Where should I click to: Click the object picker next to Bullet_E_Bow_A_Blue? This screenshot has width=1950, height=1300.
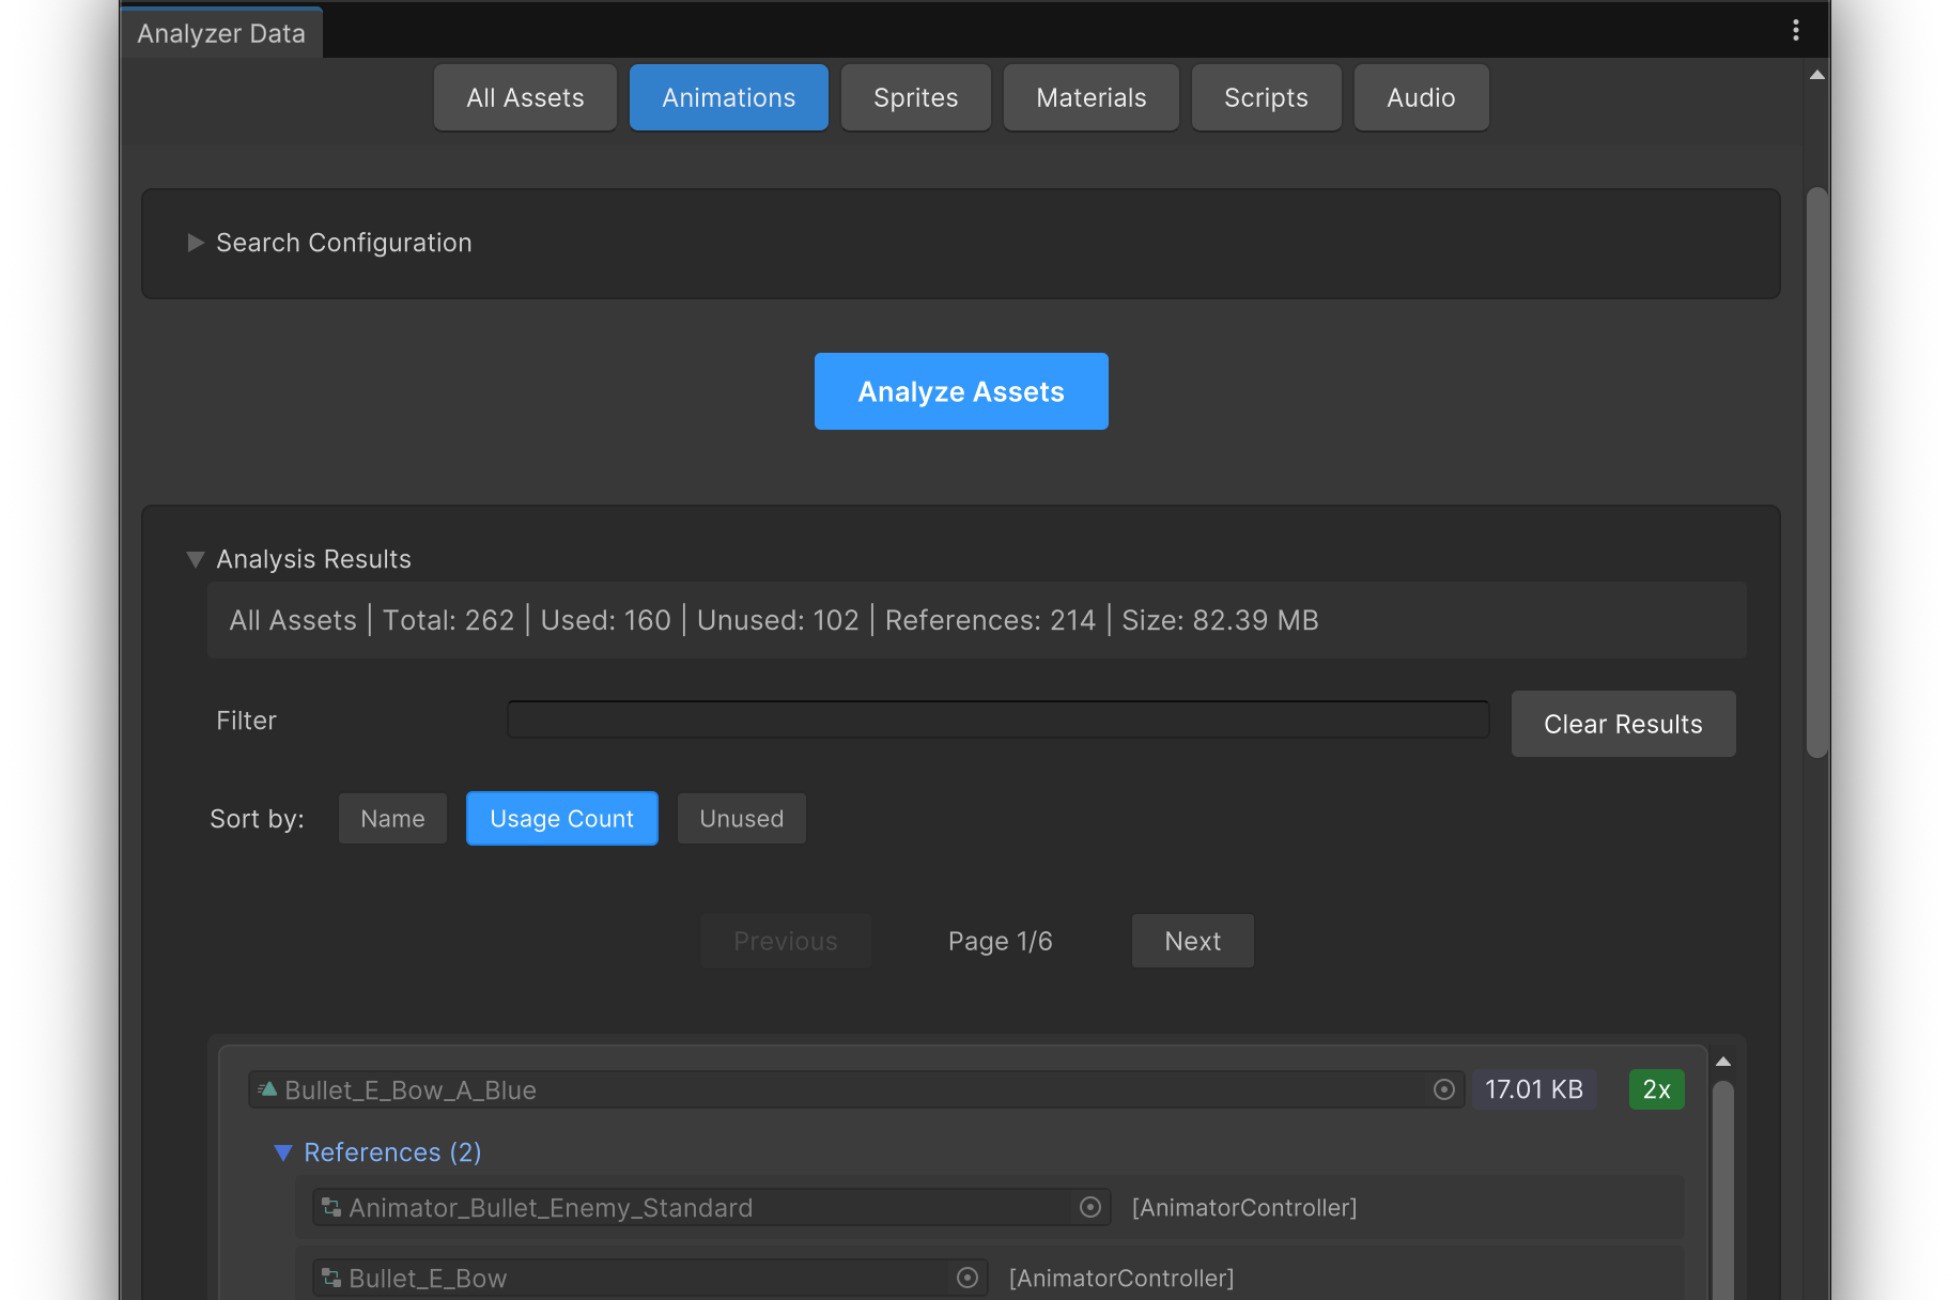pos(1443,1090)
